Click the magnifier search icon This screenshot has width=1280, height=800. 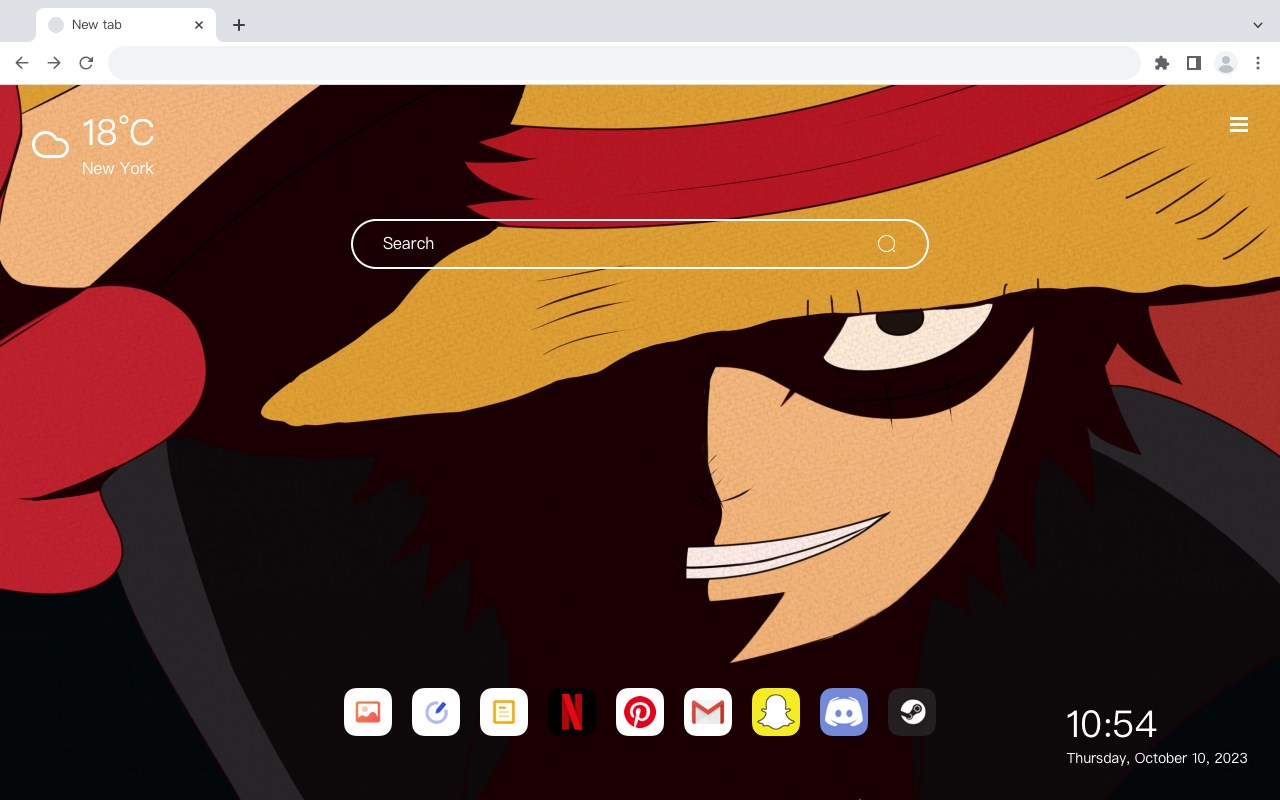tap(886, 244)
